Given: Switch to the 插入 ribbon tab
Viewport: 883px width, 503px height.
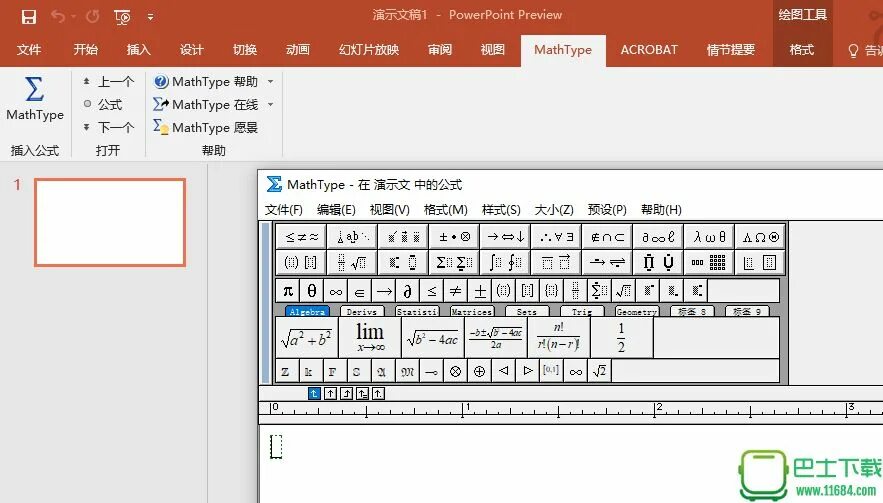Looking at the screenshot, I should [x=139, y=50].
